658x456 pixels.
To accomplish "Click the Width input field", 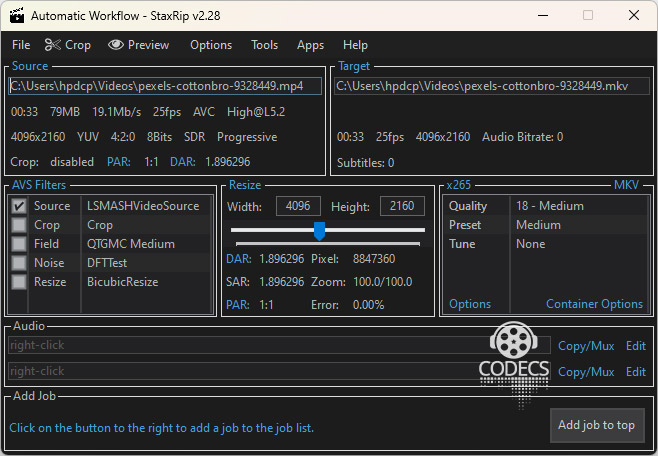I will tap(298, 206).
